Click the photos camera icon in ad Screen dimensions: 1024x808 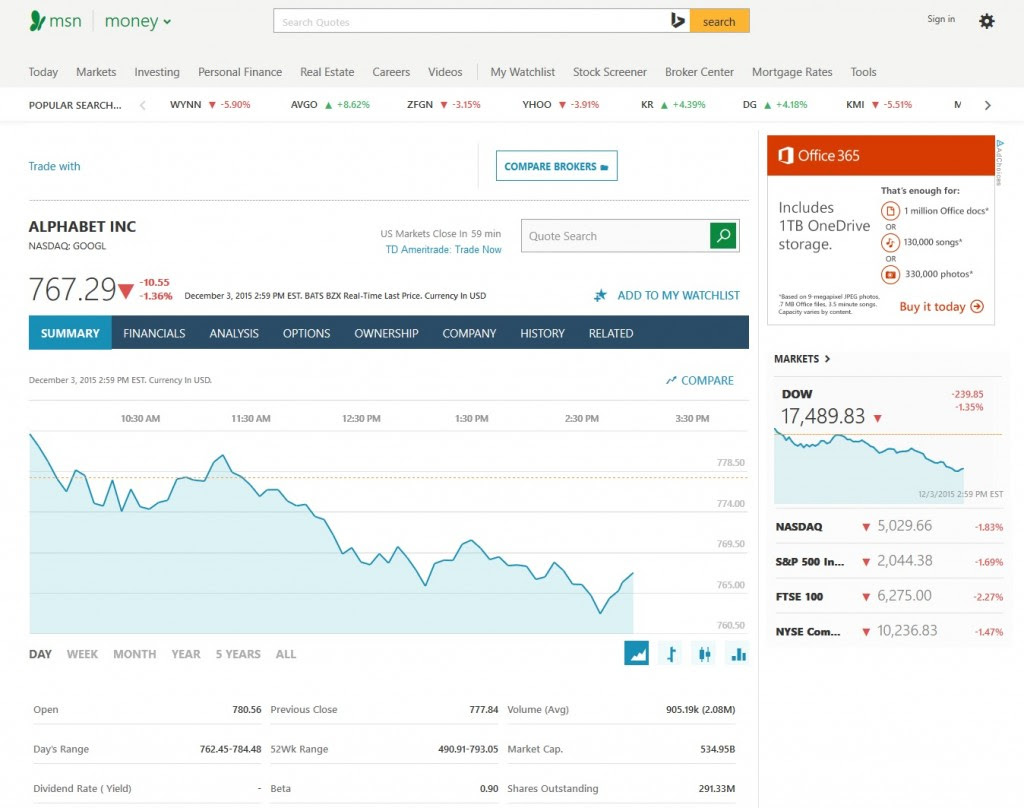point(890,274)
